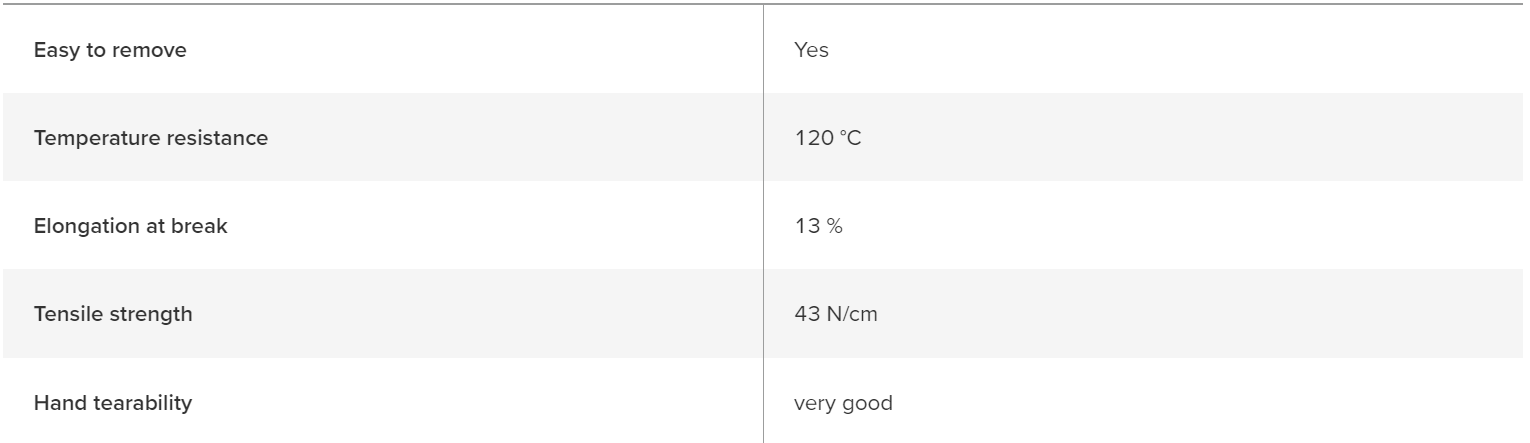Click the "Tensile strength" property label
The width and height of the screenshot is (1530, 443).
[x=113, y=314]
